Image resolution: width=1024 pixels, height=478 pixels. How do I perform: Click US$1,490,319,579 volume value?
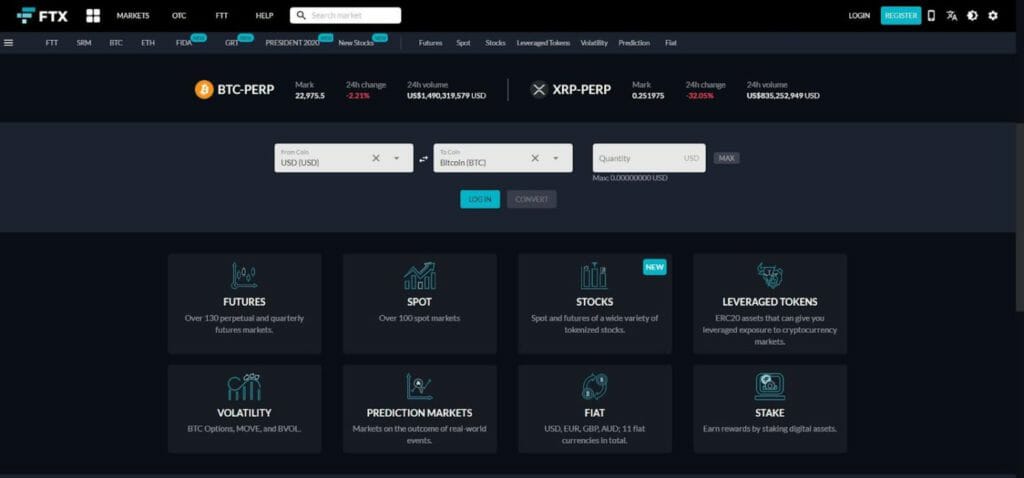(447, 96)
